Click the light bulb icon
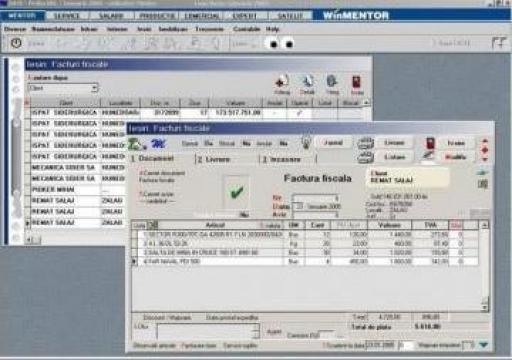 pyautogui.click(x=306, y=142)
